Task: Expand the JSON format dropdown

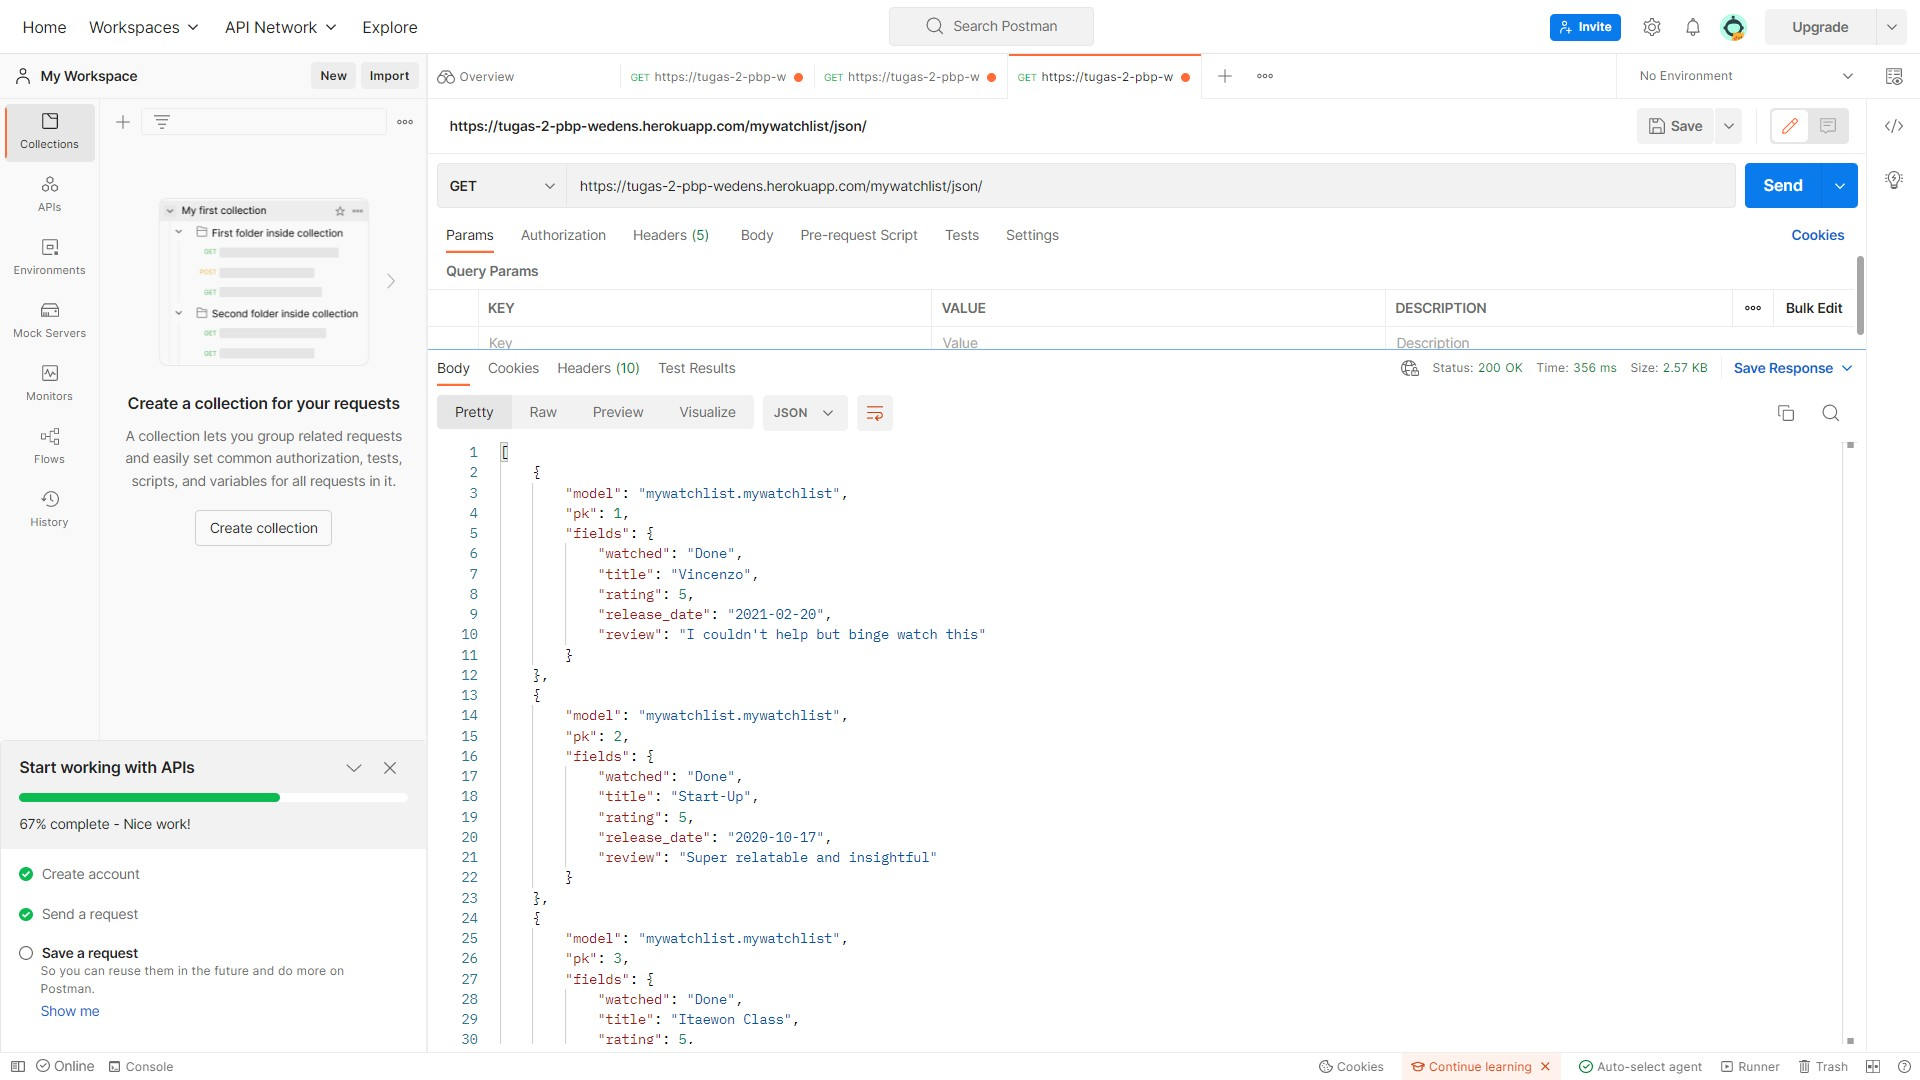Action: pos(804,412)
